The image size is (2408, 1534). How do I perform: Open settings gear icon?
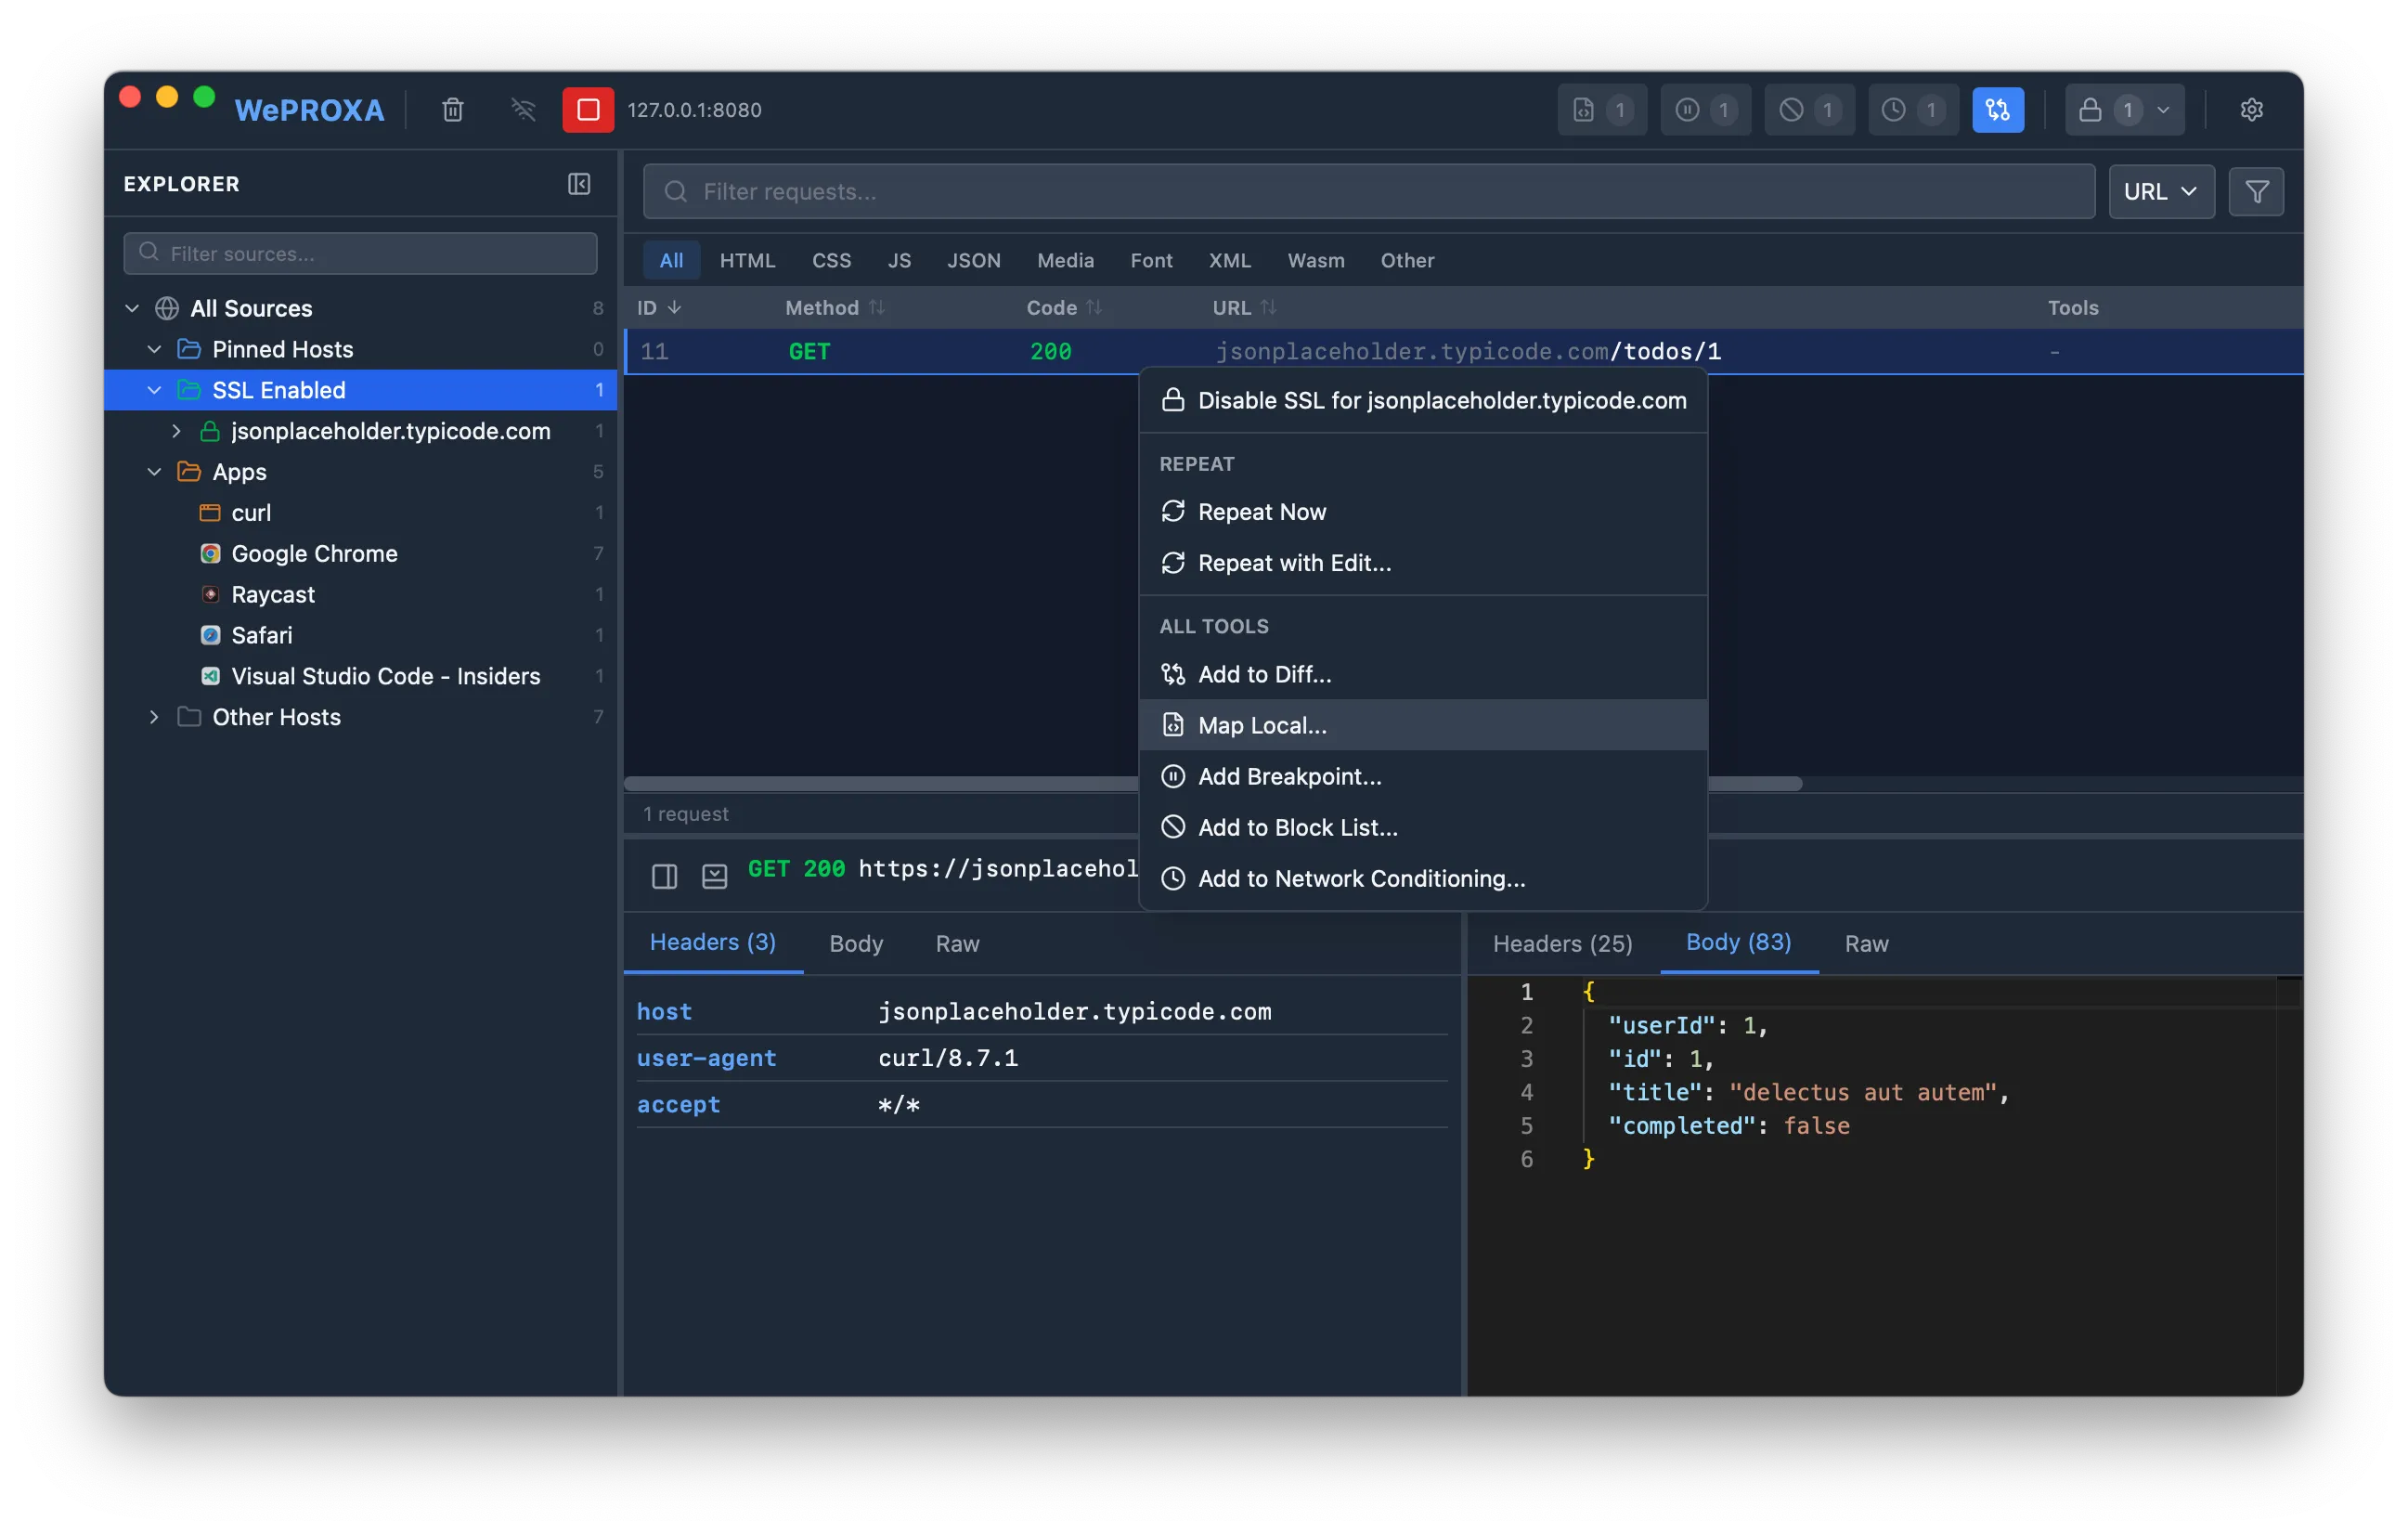2251,110
